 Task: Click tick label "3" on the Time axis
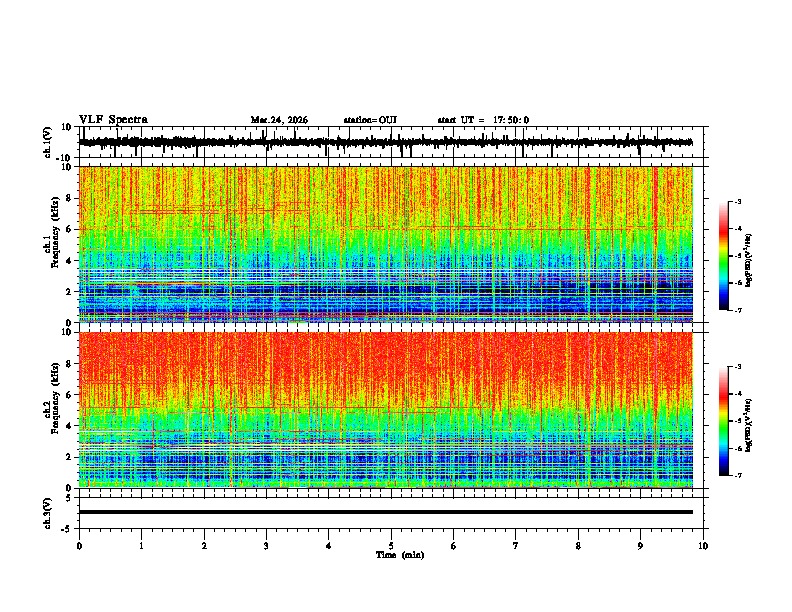[266, 546]
